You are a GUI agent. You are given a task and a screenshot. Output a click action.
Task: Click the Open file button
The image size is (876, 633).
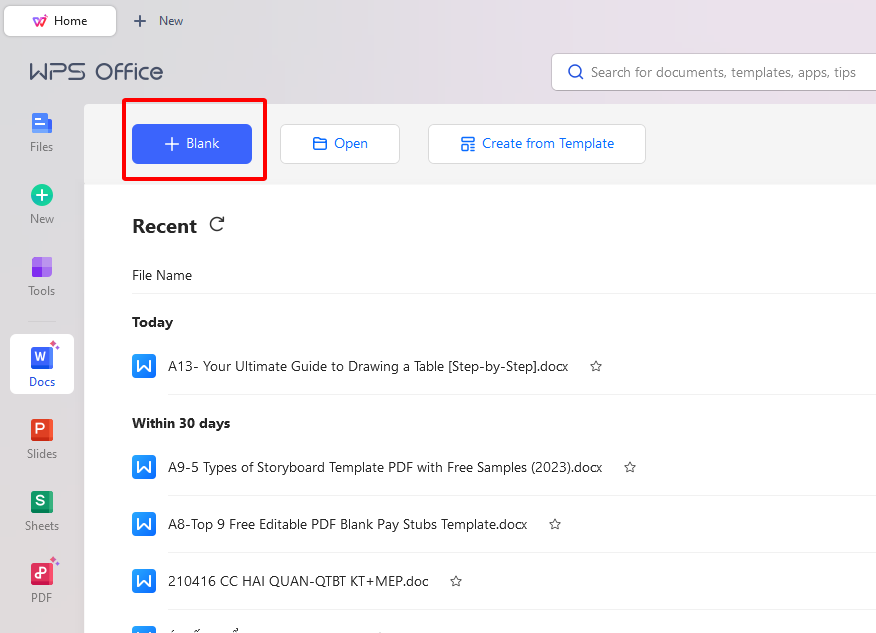click(x=340, y=144)
